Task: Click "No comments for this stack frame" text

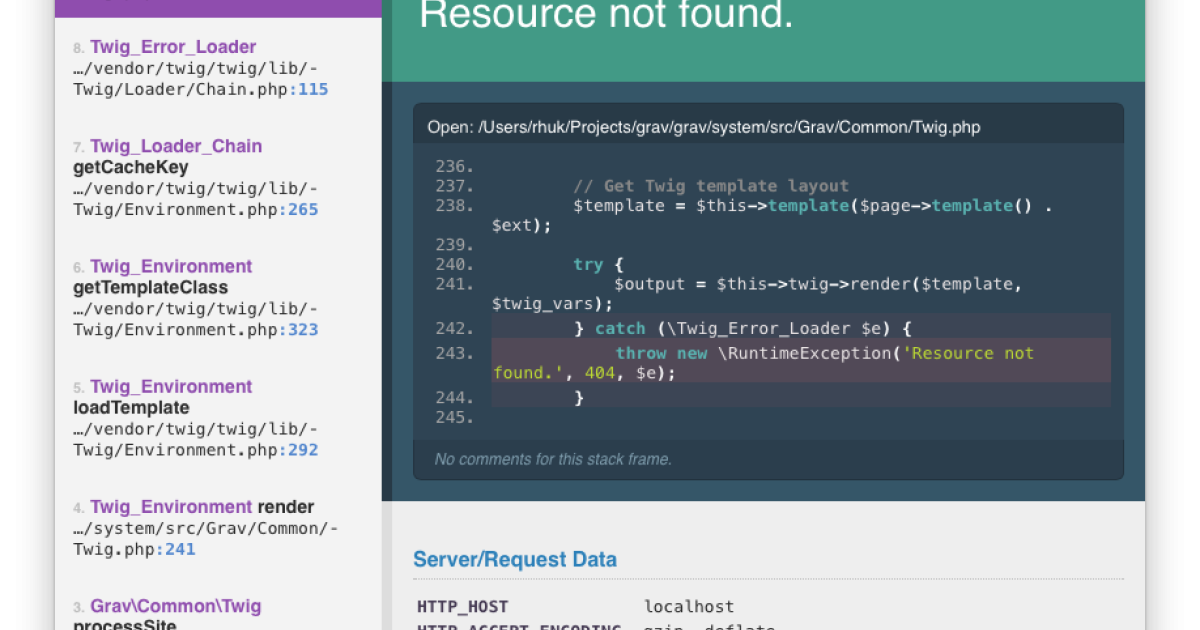Action: point(553,459)
